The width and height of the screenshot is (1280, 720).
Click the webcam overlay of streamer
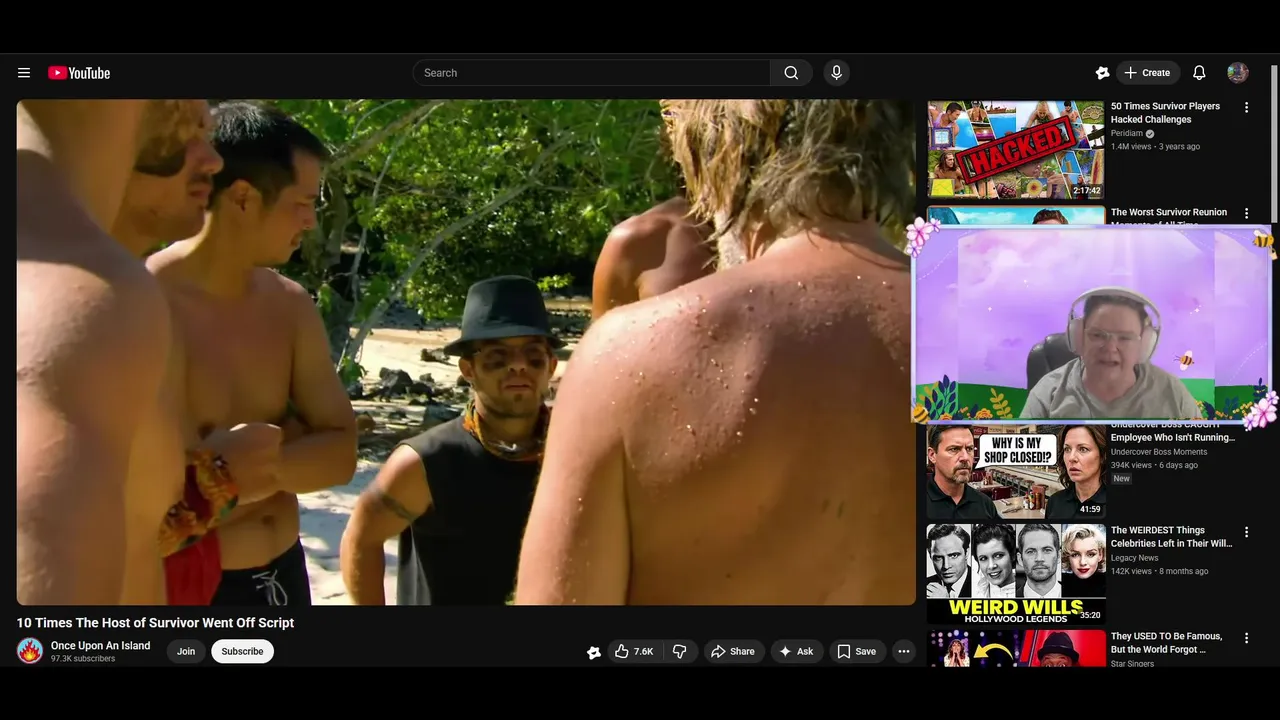(1092, 325)
